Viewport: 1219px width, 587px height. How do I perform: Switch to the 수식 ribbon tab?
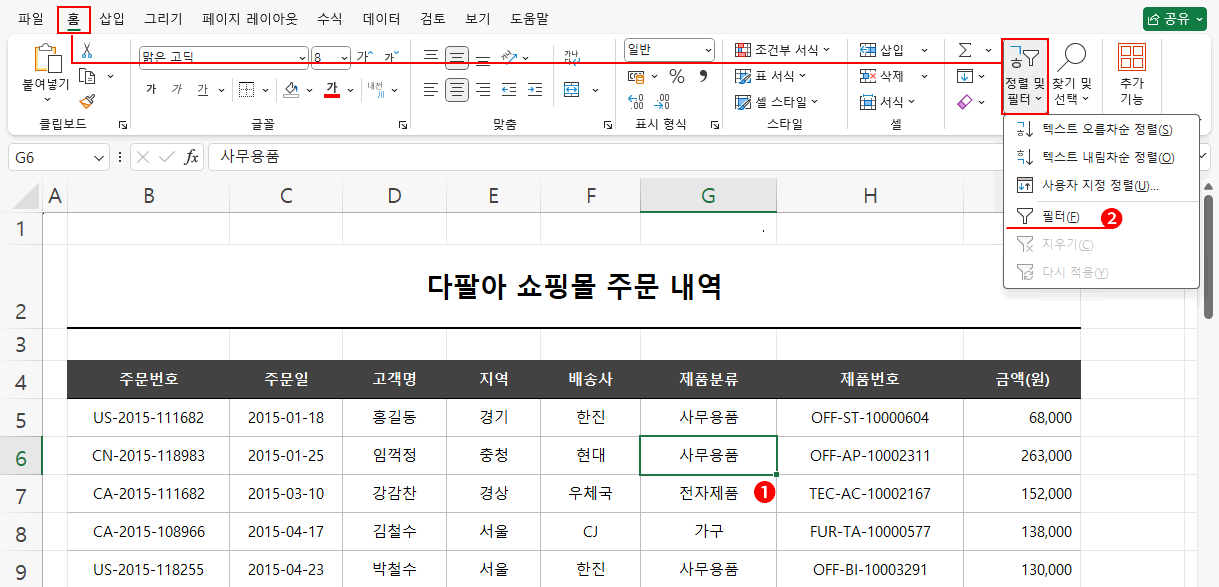(x=329, y=18)
